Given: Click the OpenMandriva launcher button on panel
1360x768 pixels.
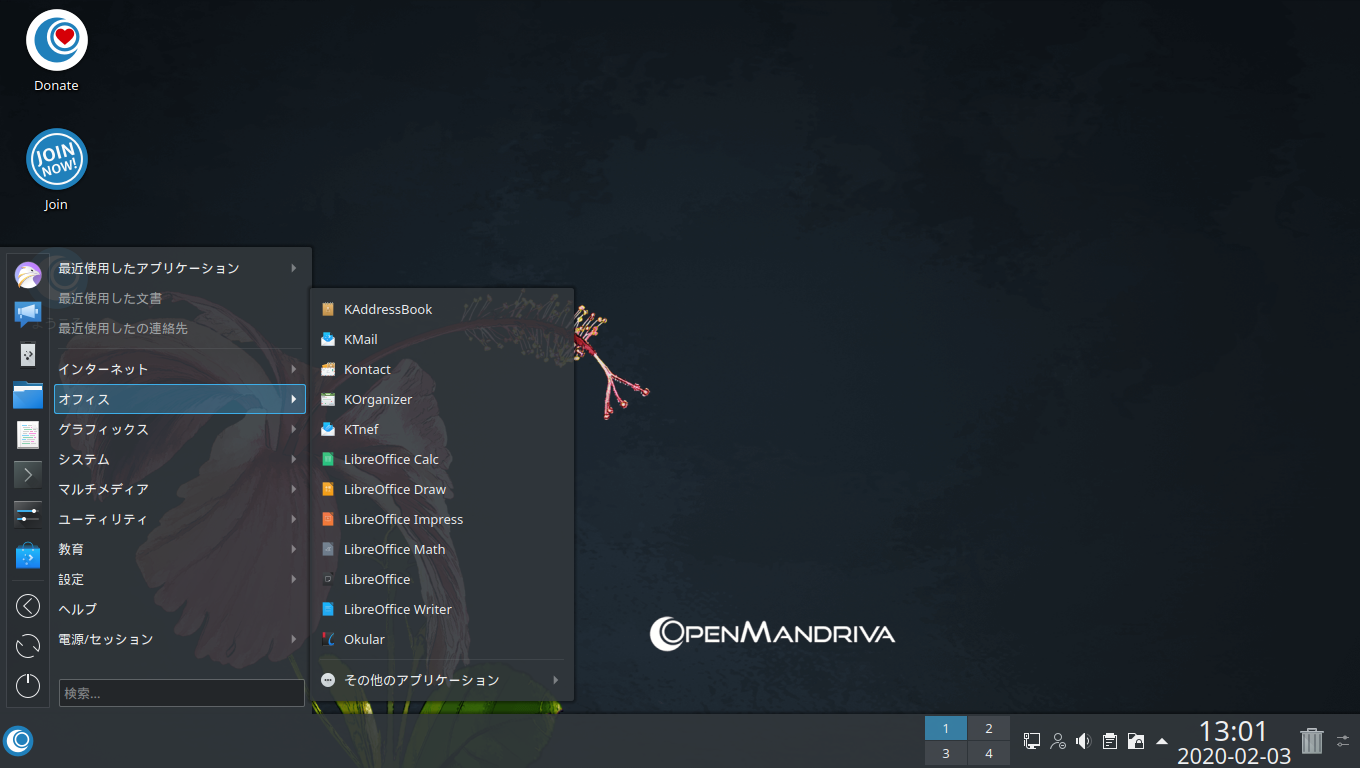Looking at the screenshot, I should coord(19,741).
